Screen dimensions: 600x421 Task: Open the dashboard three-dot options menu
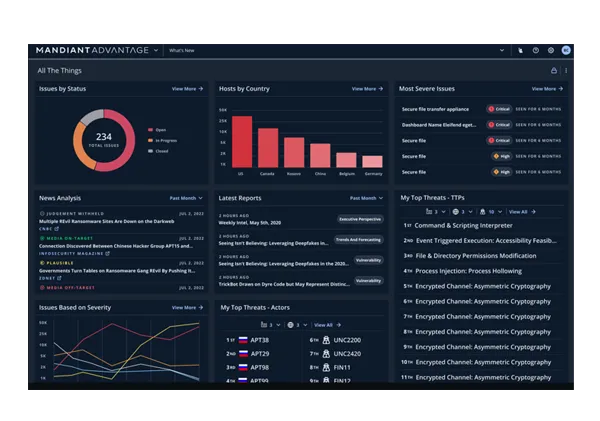point(566,71)
